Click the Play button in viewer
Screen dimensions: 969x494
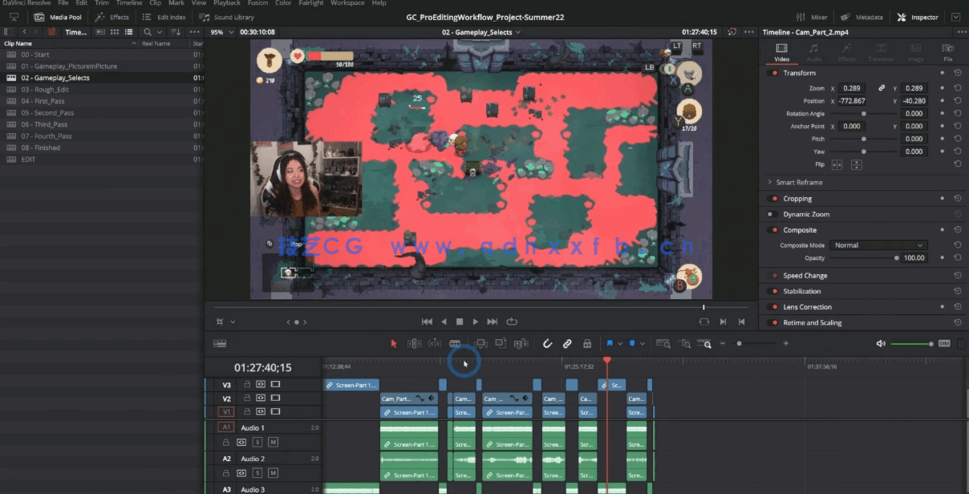coord(475,322)
